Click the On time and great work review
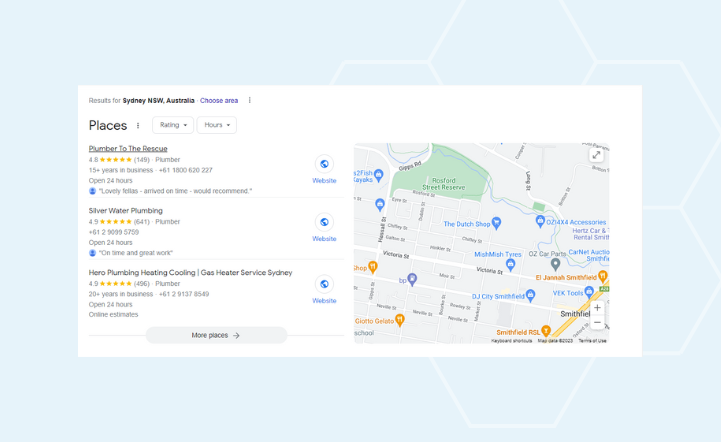Image resolution: width=721 pixels, height=442 pixels. click(136, 253)
